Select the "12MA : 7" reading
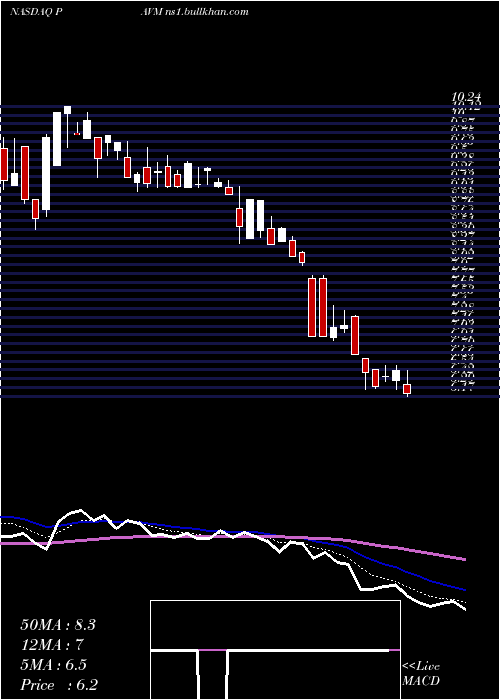 pos(53,645)
